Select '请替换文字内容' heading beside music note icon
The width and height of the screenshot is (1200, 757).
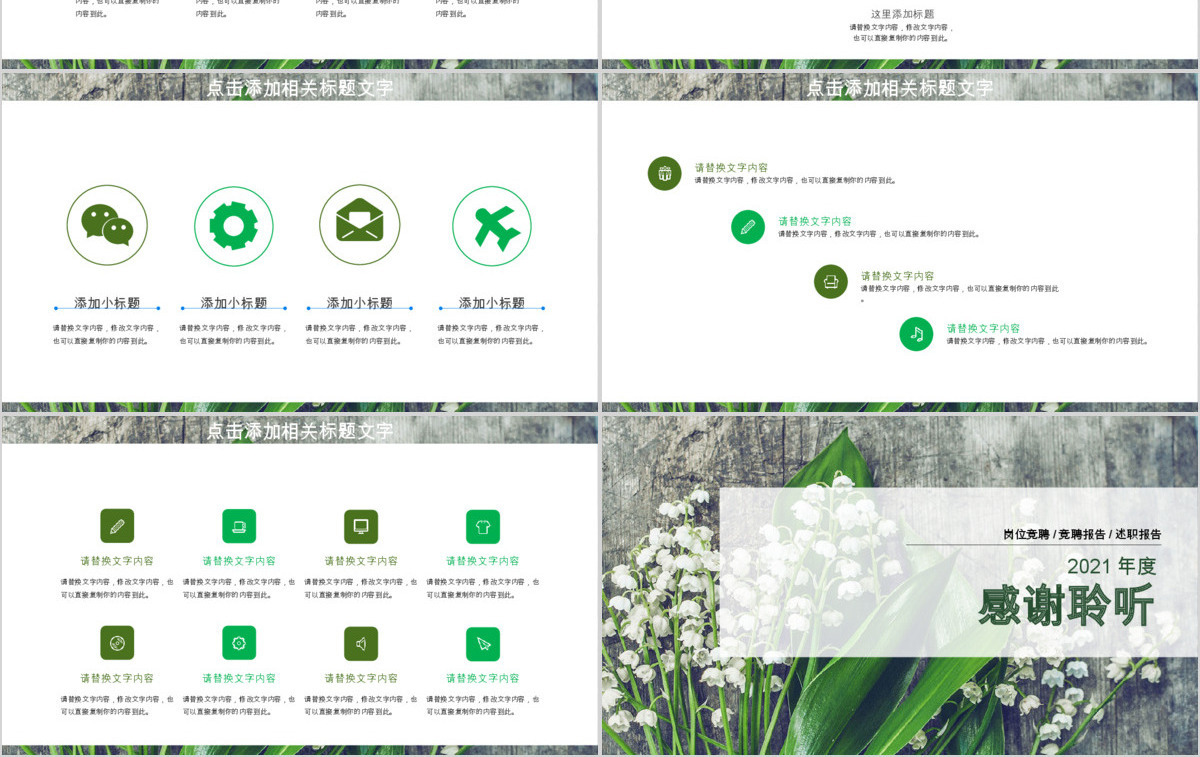pyautogui.click(x=984, y=328)
